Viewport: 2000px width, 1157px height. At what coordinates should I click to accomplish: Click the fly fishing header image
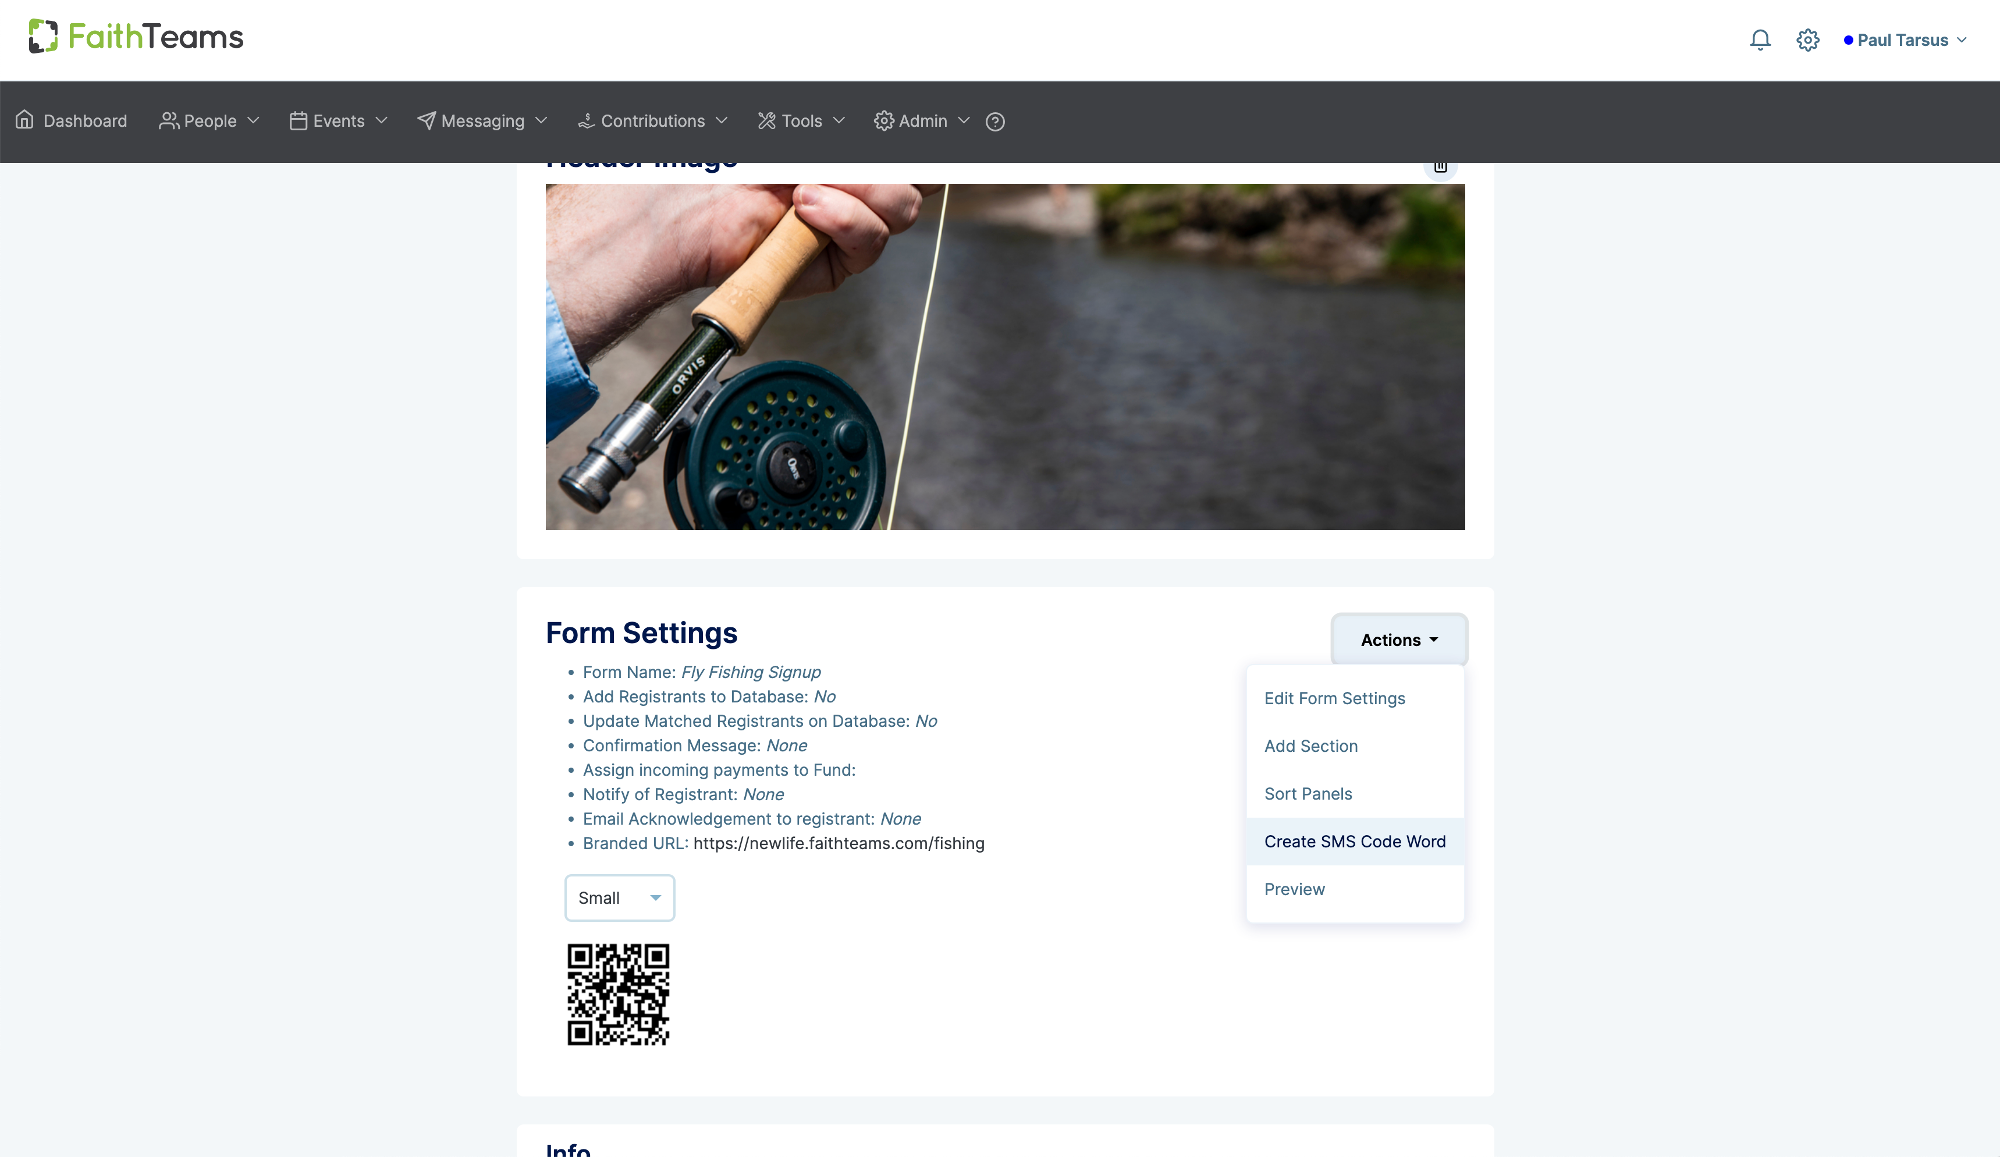(x=1004, y=356)
